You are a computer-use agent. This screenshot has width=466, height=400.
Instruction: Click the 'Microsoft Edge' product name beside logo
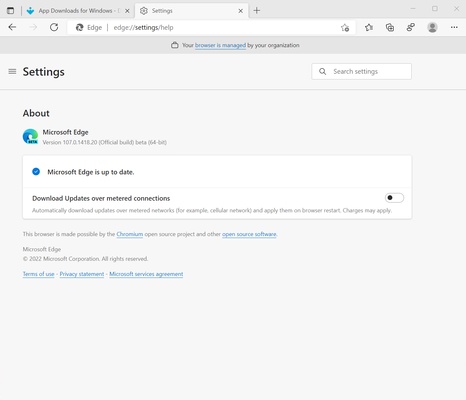pos(65,132)
